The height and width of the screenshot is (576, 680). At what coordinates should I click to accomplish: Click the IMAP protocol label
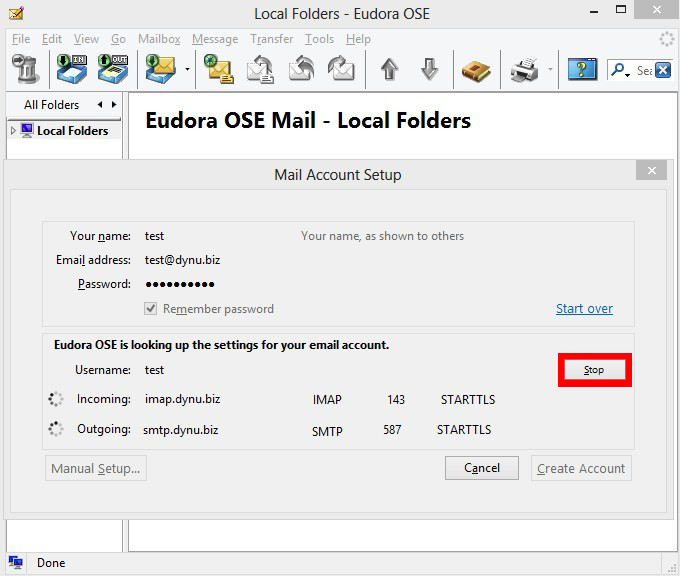pos(327,399)
